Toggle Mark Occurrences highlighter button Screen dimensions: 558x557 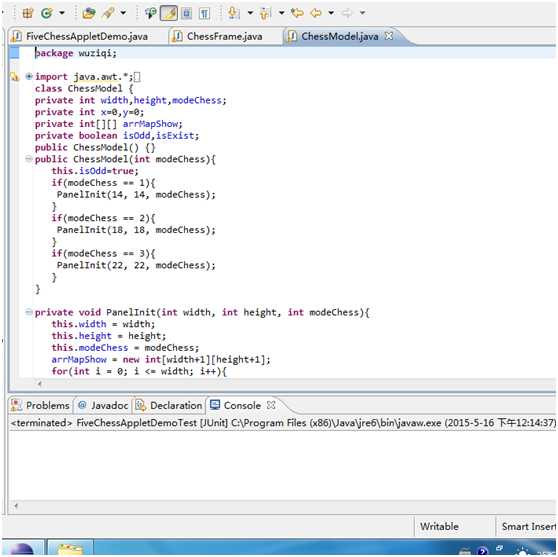coord(169,14)
